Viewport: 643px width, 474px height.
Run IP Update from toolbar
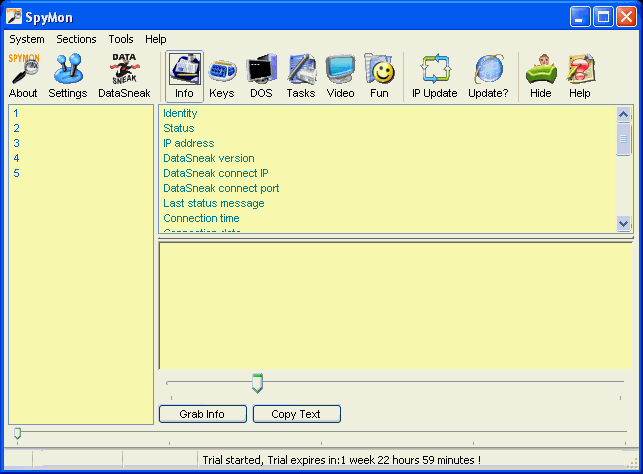coord(435,76)
